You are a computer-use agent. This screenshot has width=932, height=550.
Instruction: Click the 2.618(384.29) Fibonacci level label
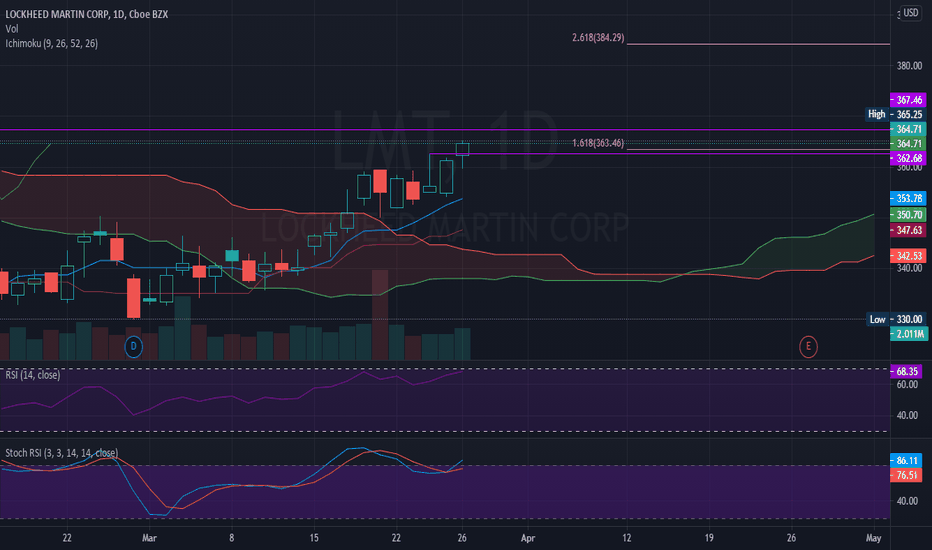point(598,37)
